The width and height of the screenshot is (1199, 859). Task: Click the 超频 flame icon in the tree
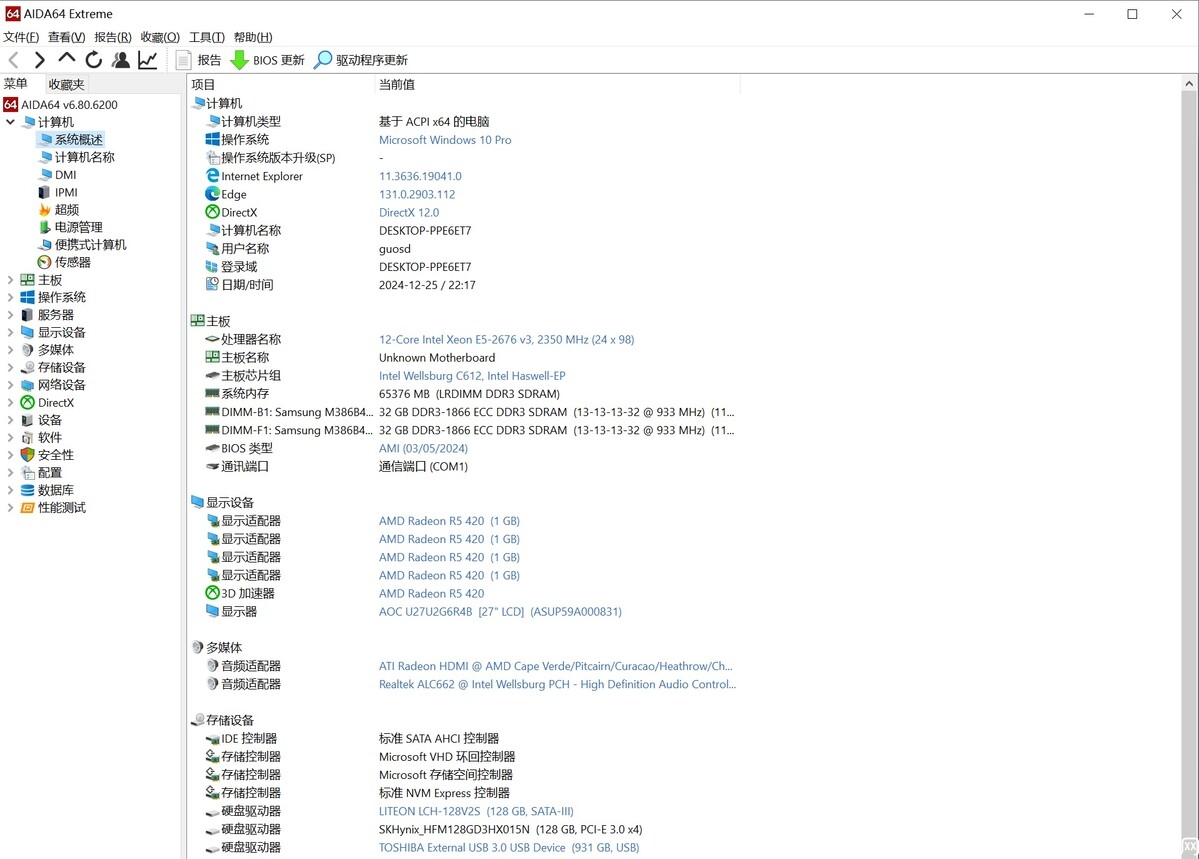click(44, 210)
